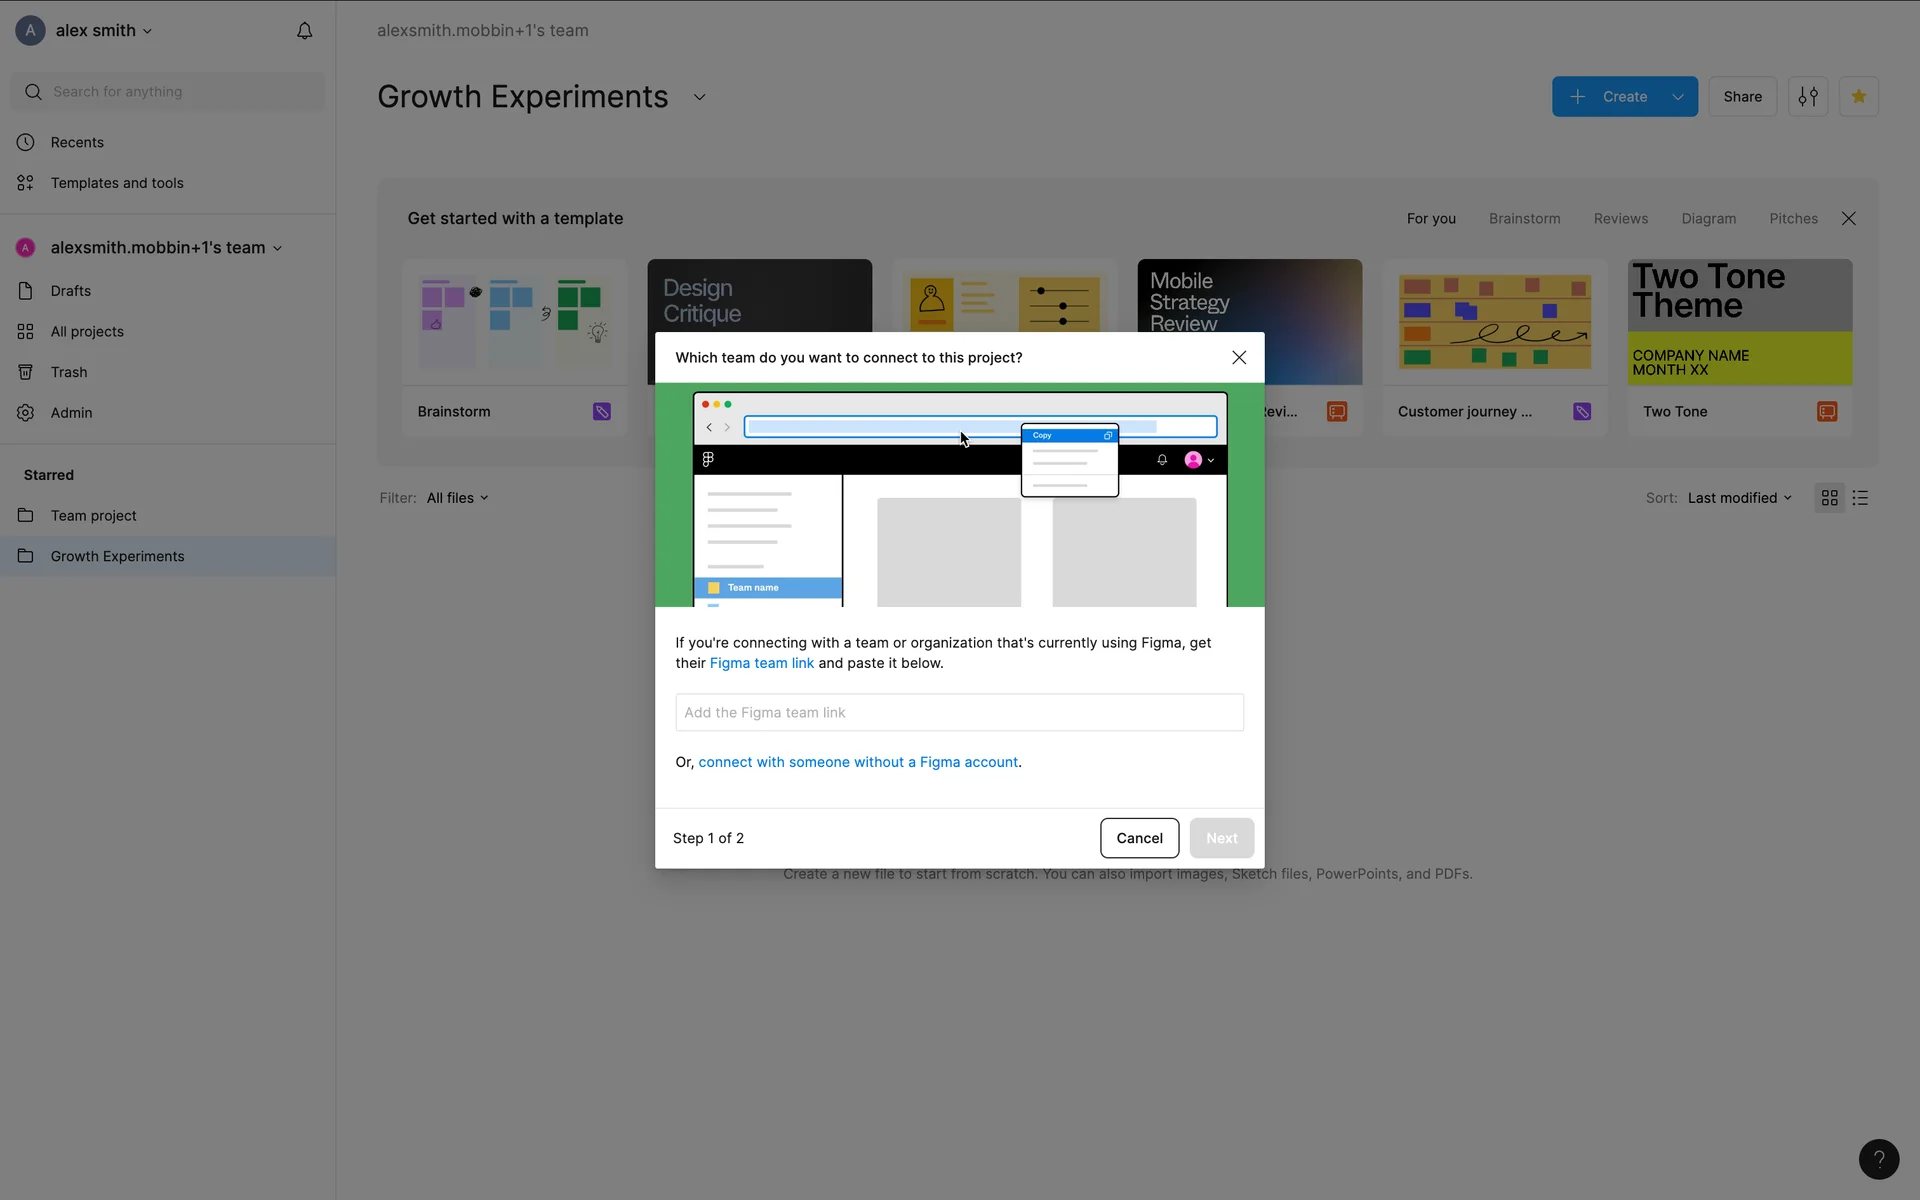Switch to list view layout
Image resolution: width=1920 pixels, height=1200 pixels.
coord(1860,498)
